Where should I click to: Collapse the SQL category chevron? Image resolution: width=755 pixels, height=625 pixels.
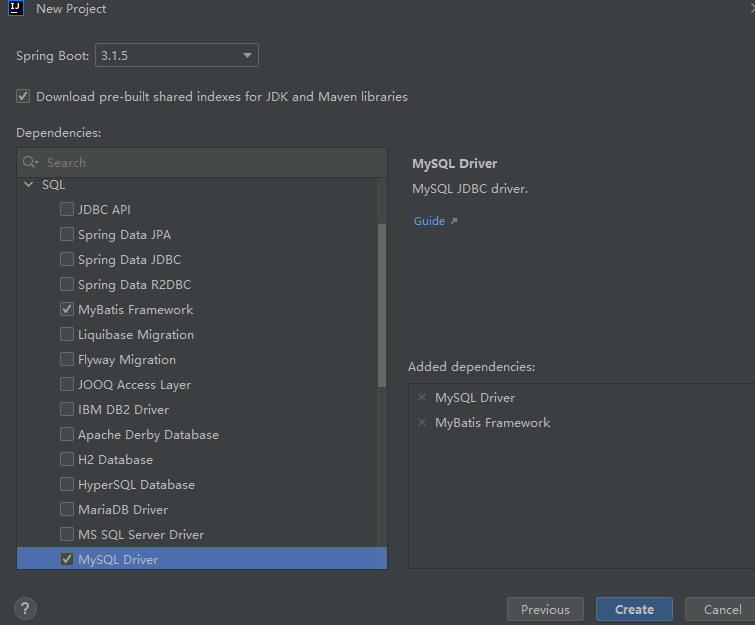(28, 184)
